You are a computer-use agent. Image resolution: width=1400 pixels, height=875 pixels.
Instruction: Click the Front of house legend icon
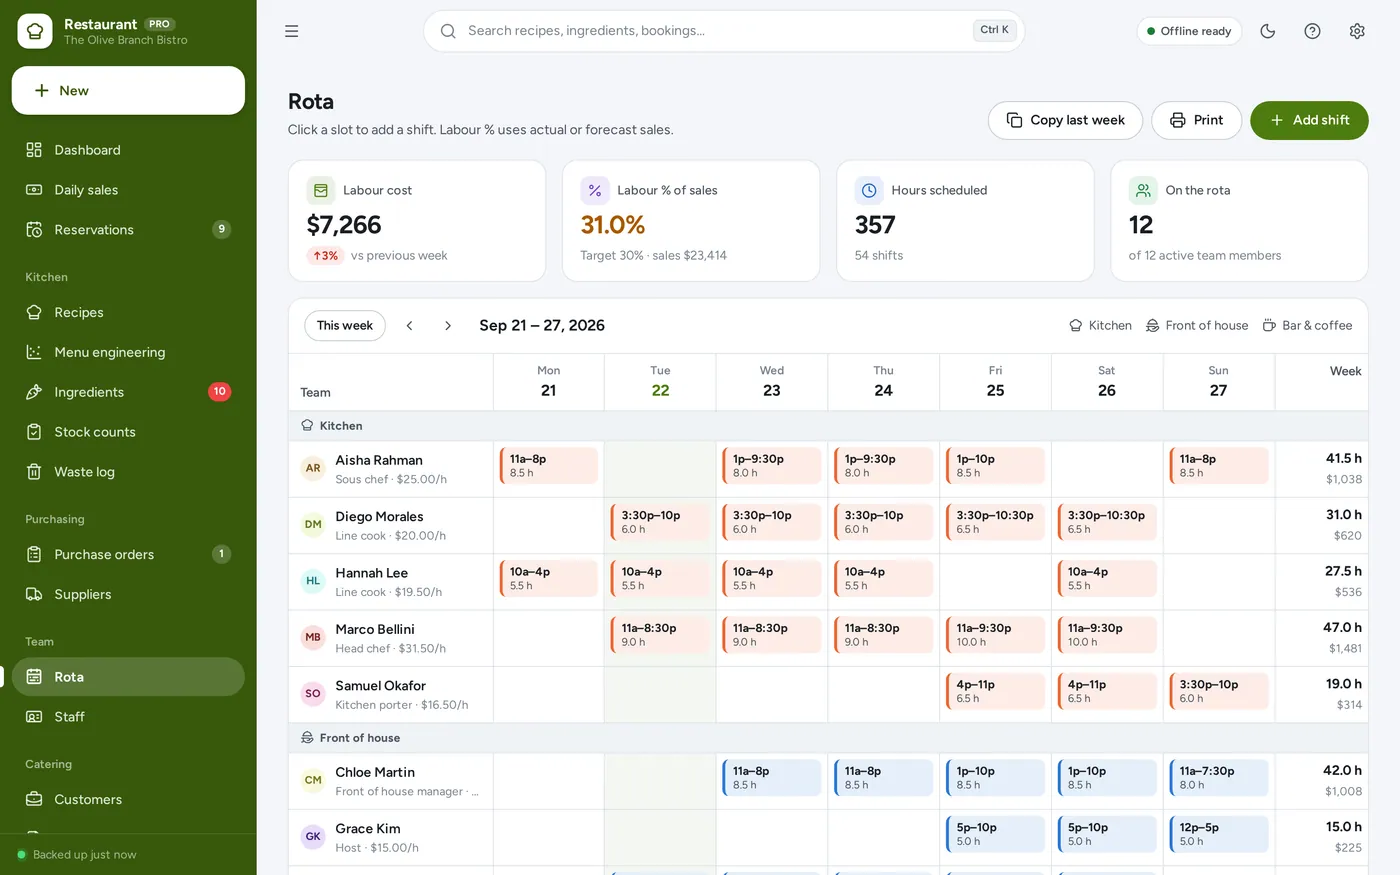(1152, 326)
